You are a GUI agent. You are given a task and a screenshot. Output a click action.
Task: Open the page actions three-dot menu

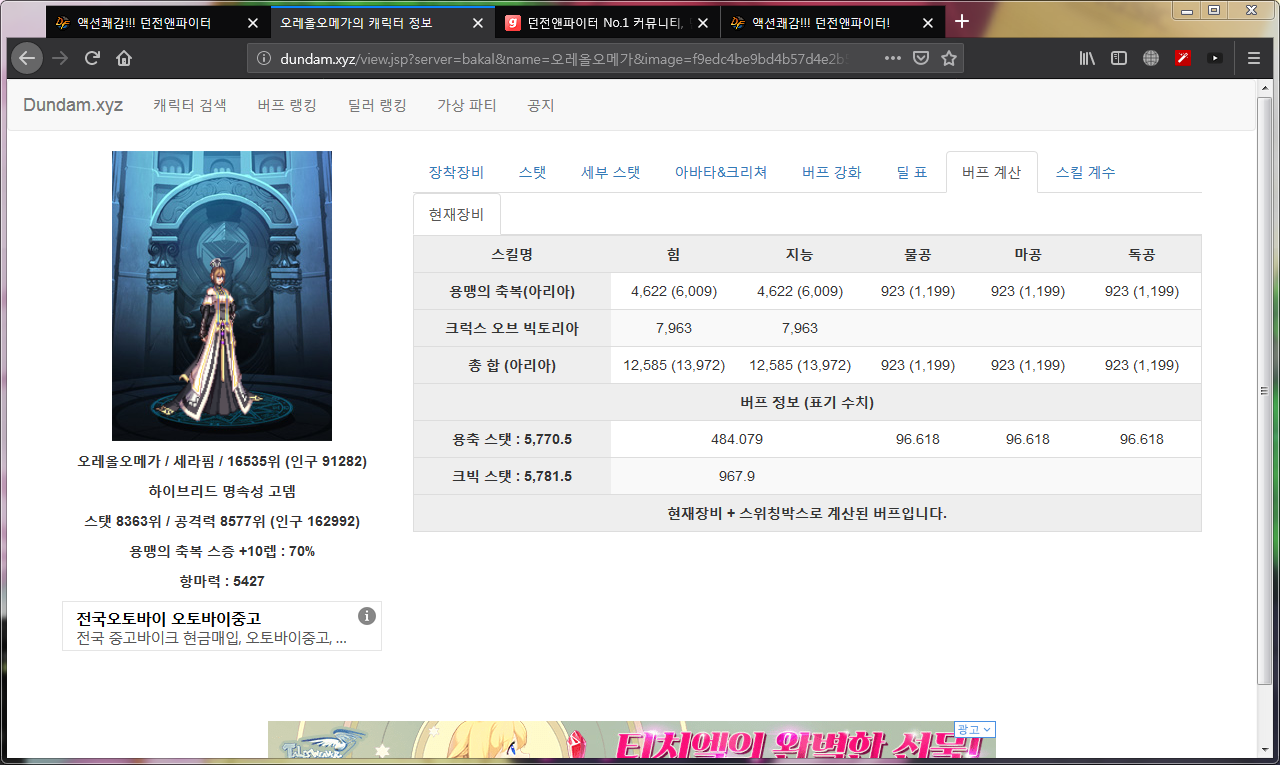893,58
